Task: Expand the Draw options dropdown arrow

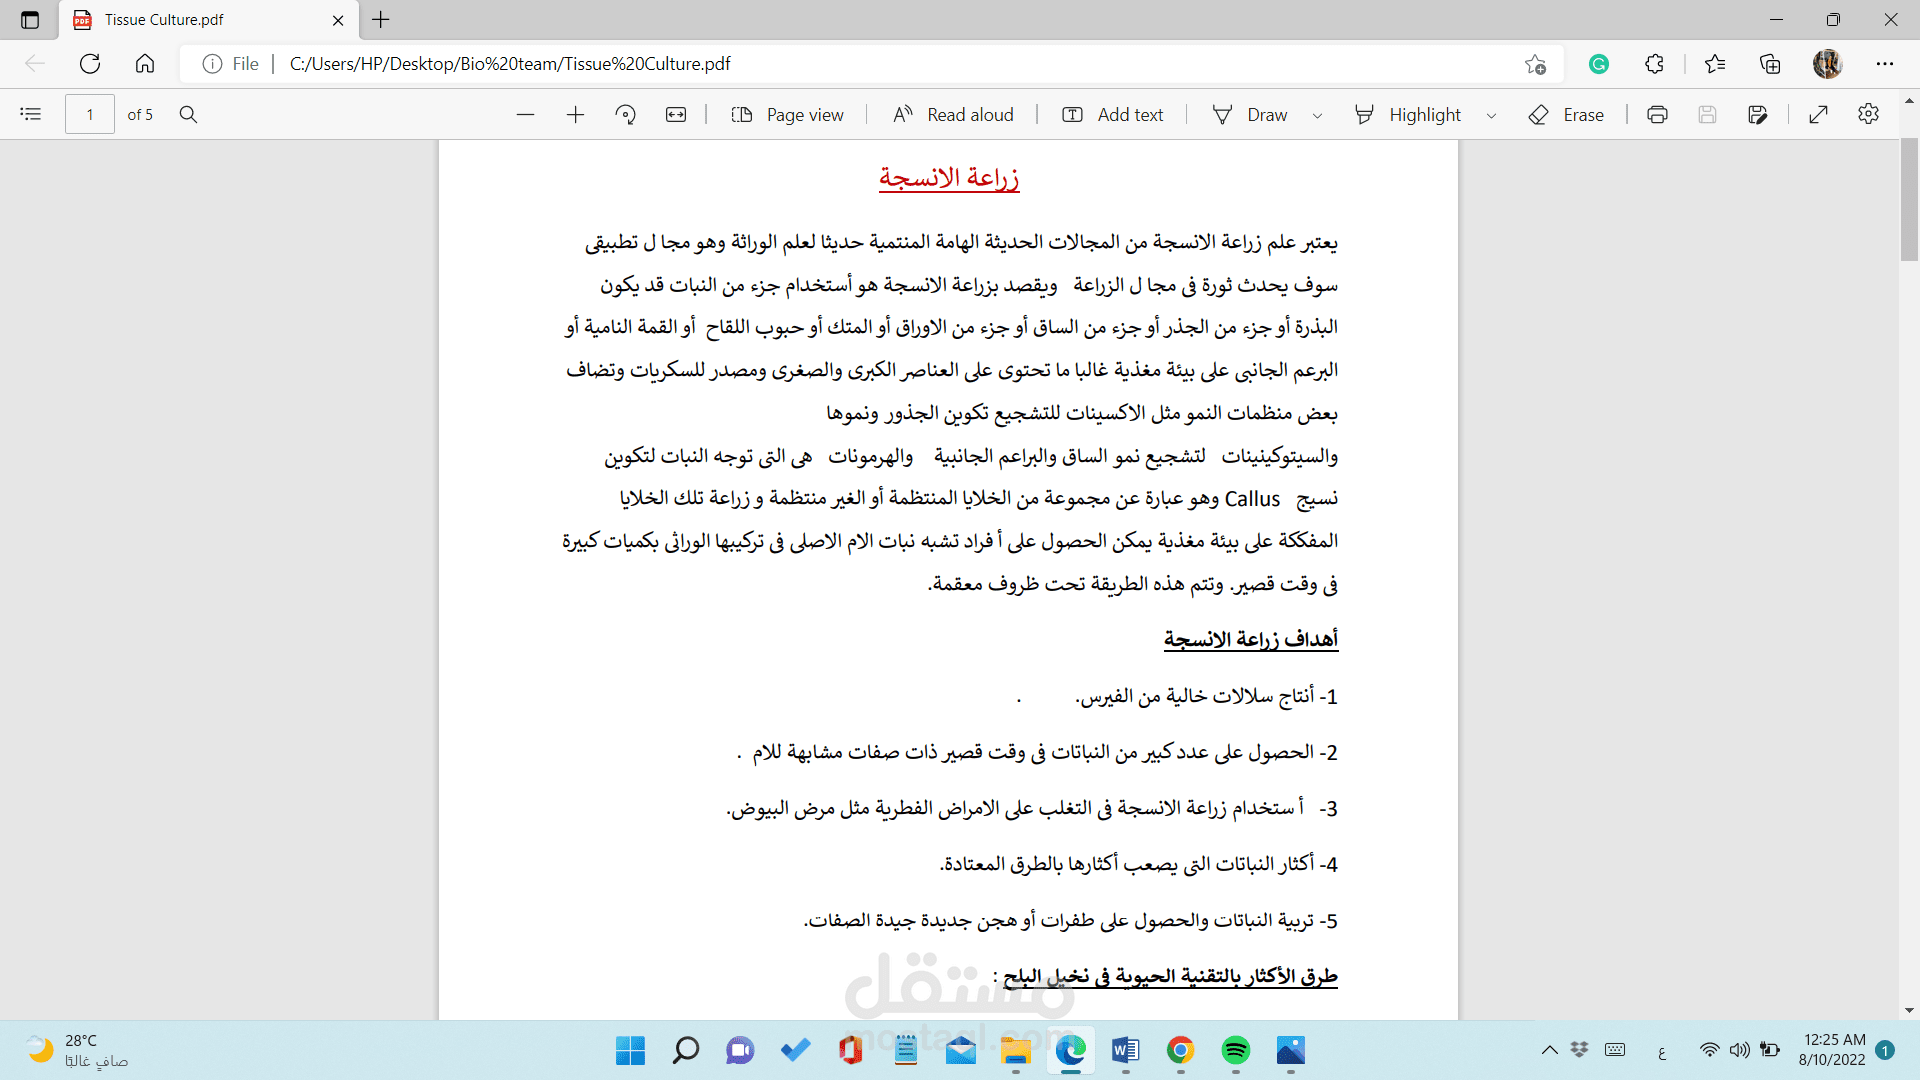Action: pyautogui.click(x=1317, y=116)
